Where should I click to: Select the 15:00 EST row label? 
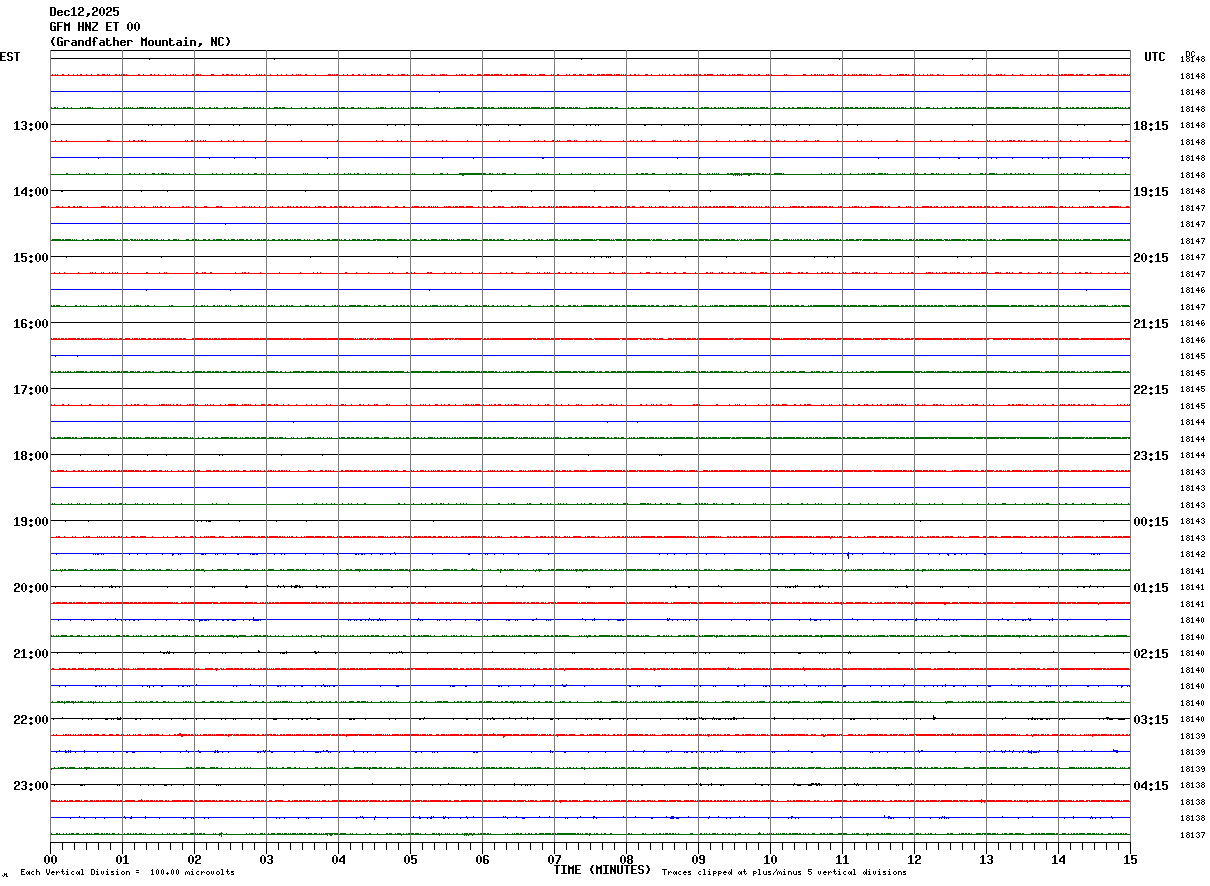coord(30,258)
